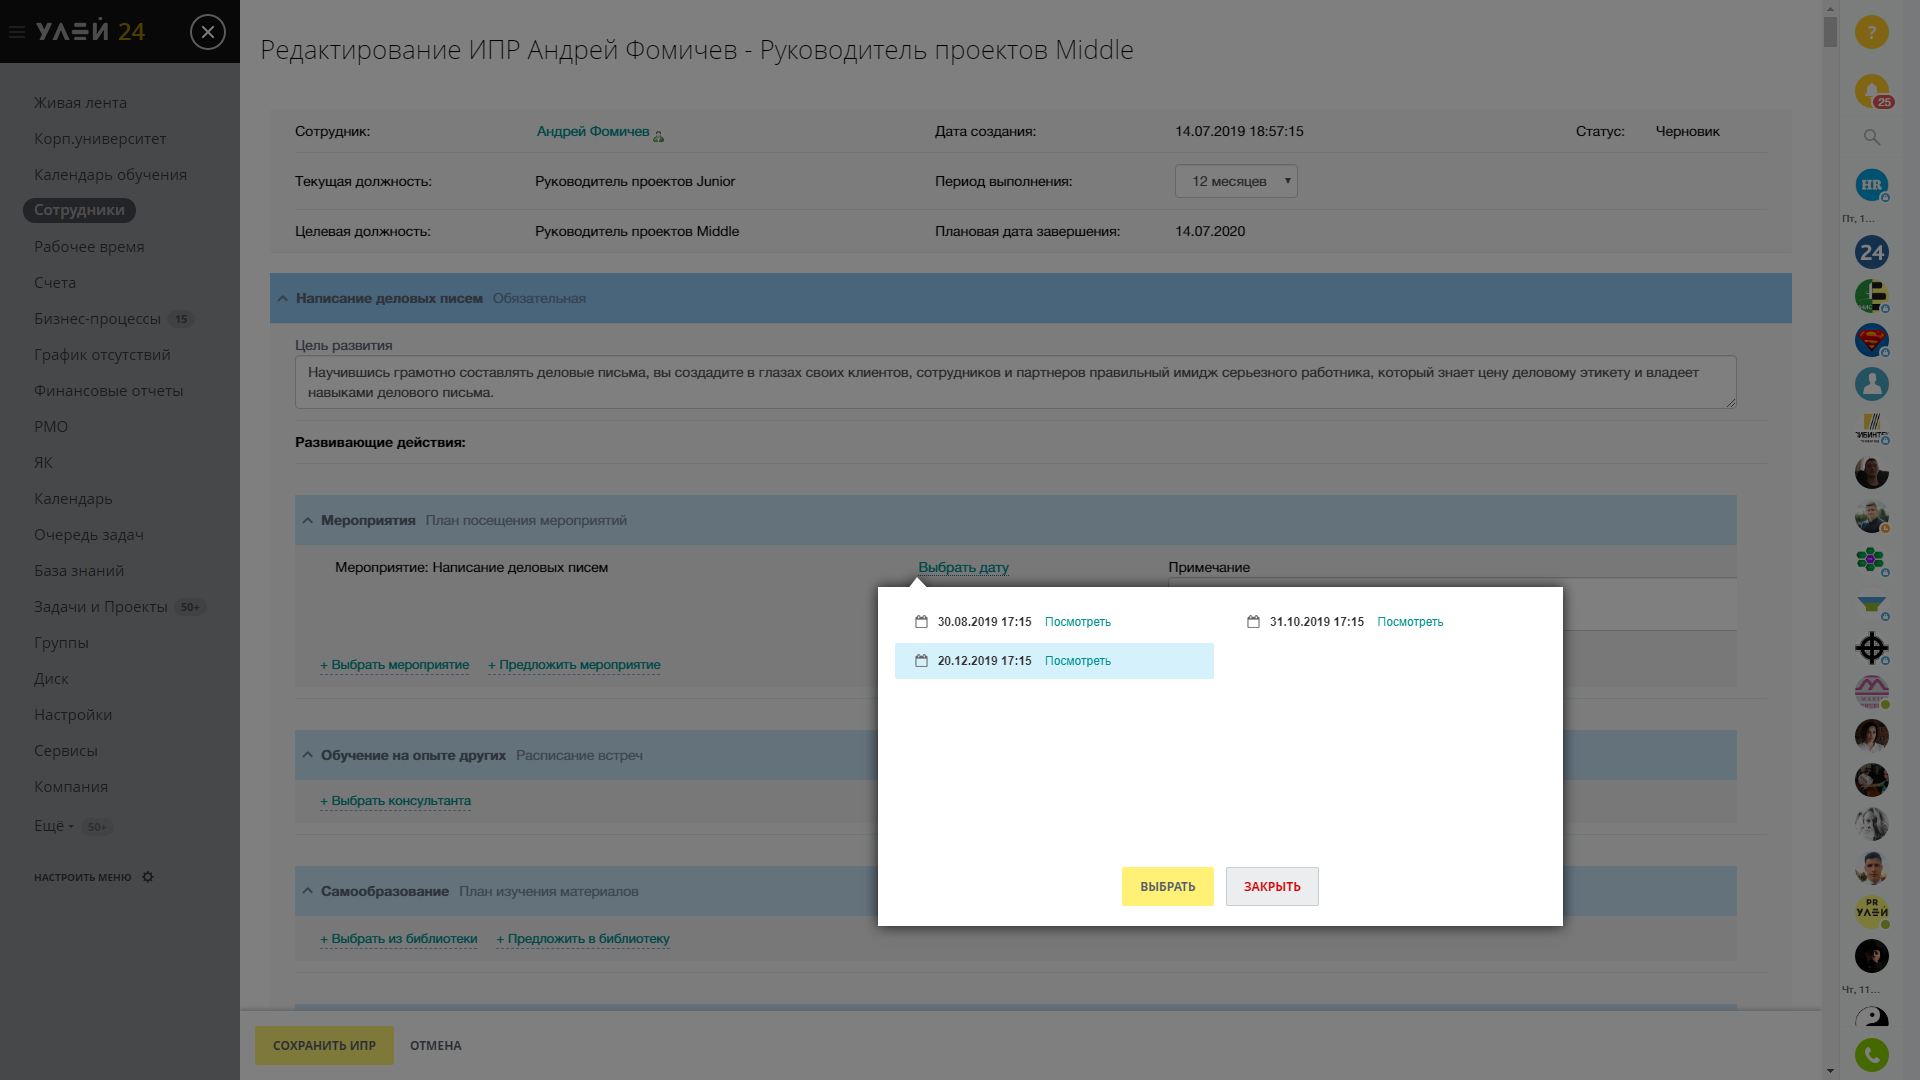Click the calendar icon beside 31.10.2019 17:15
This screenshot has height=1080, width=1920.
(x=1253, y=622)
